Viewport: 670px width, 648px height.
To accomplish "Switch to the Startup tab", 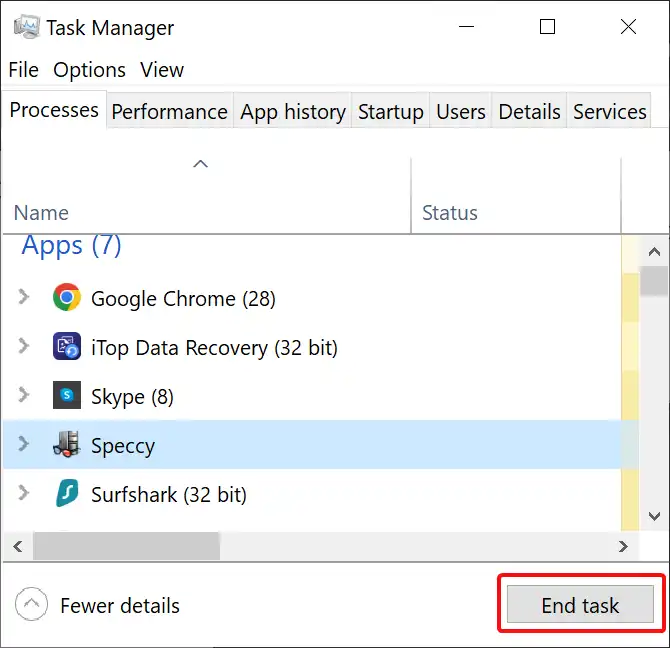I will [x=391, y=111].
